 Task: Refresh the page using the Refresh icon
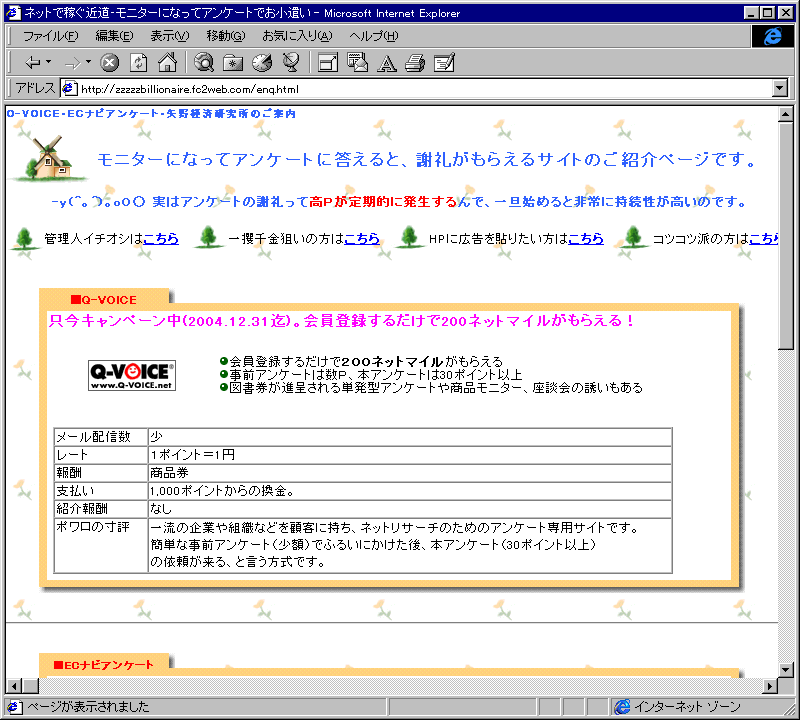tap(138, 63)
